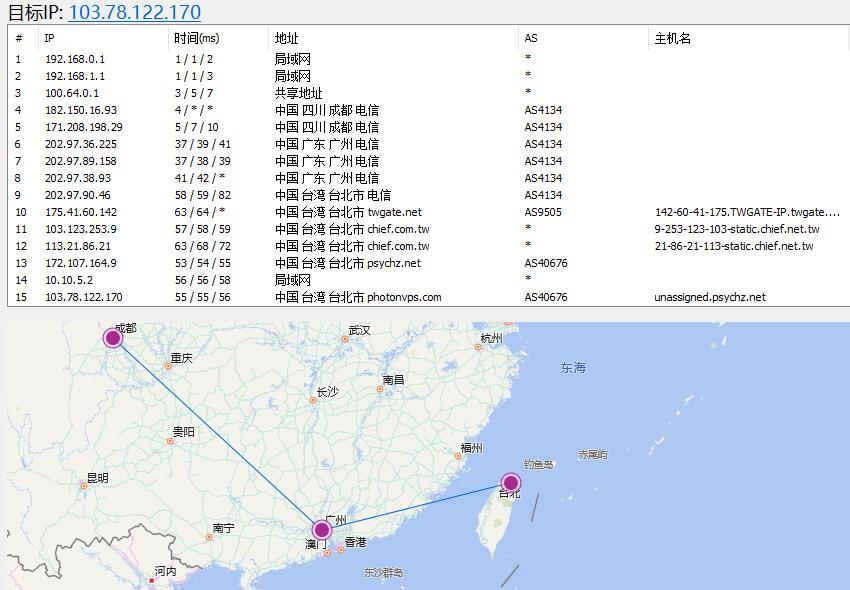850x590 pixels.
Task: Click the purple Chengdu hop marker
Action: coord(113,338)
